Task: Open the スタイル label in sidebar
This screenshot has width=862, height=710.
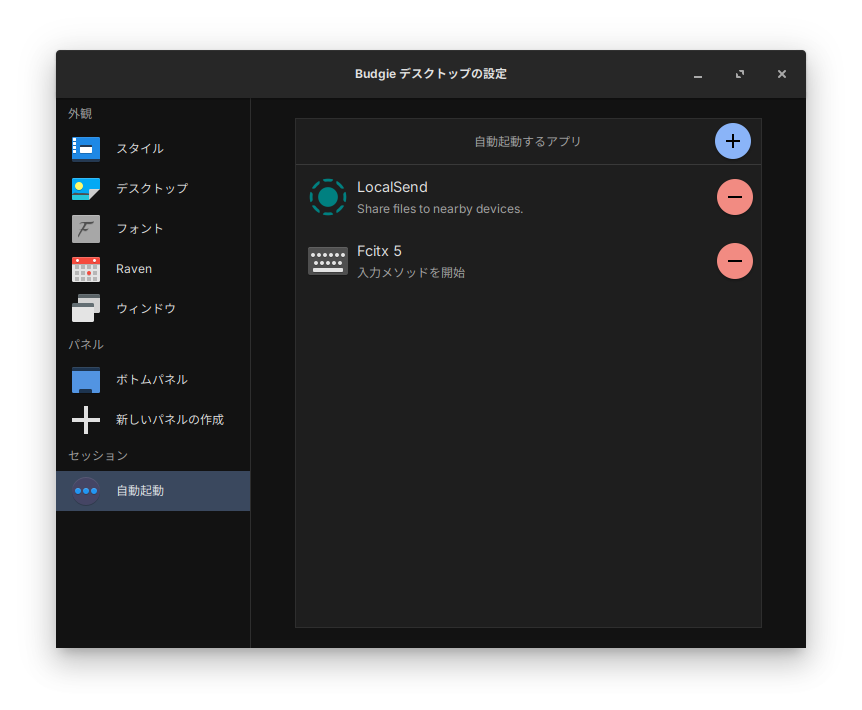Action: (140, 148)
